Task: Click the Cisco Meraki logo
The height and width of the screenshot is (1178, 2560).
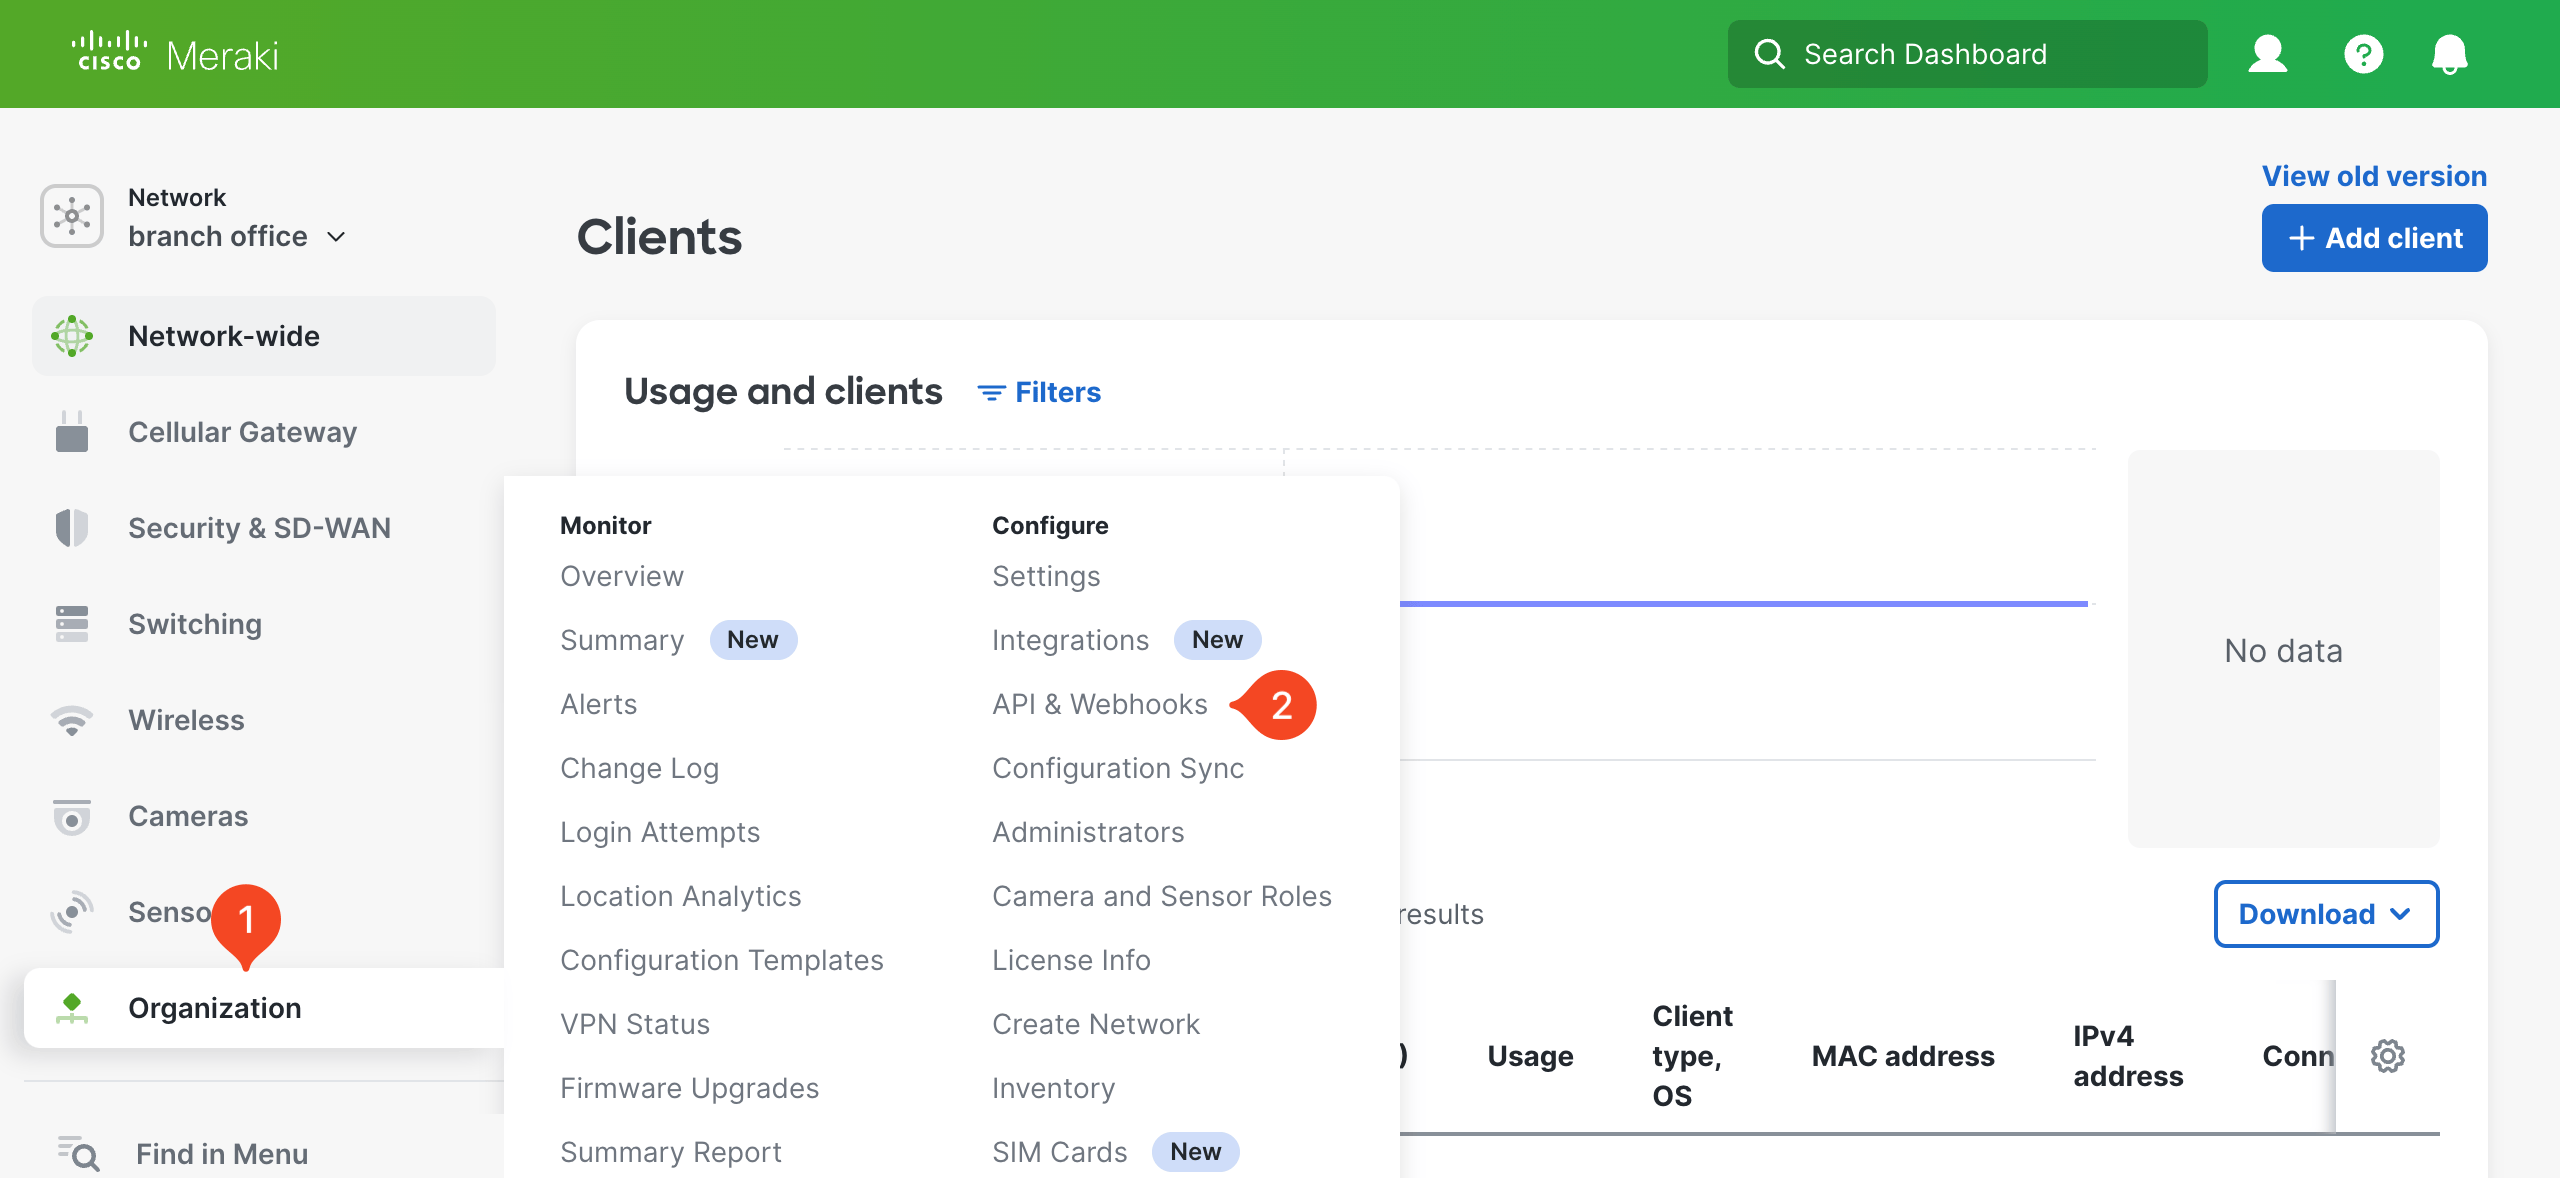Action: click(174, 54)
